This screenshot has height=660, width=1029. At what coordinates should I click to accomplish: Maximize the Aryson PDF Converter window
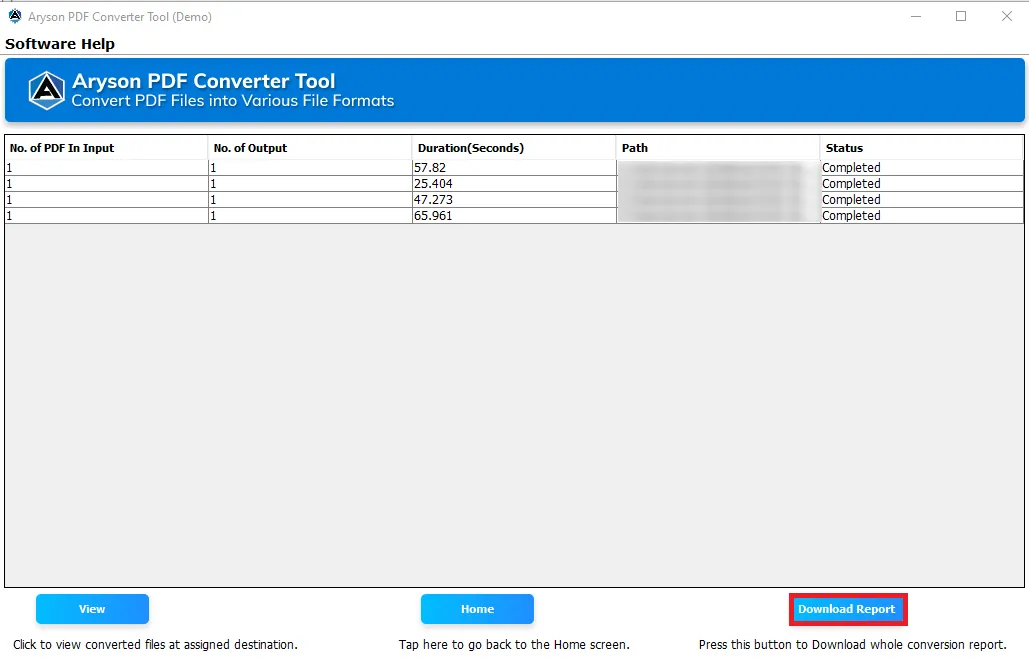[961, 16]
